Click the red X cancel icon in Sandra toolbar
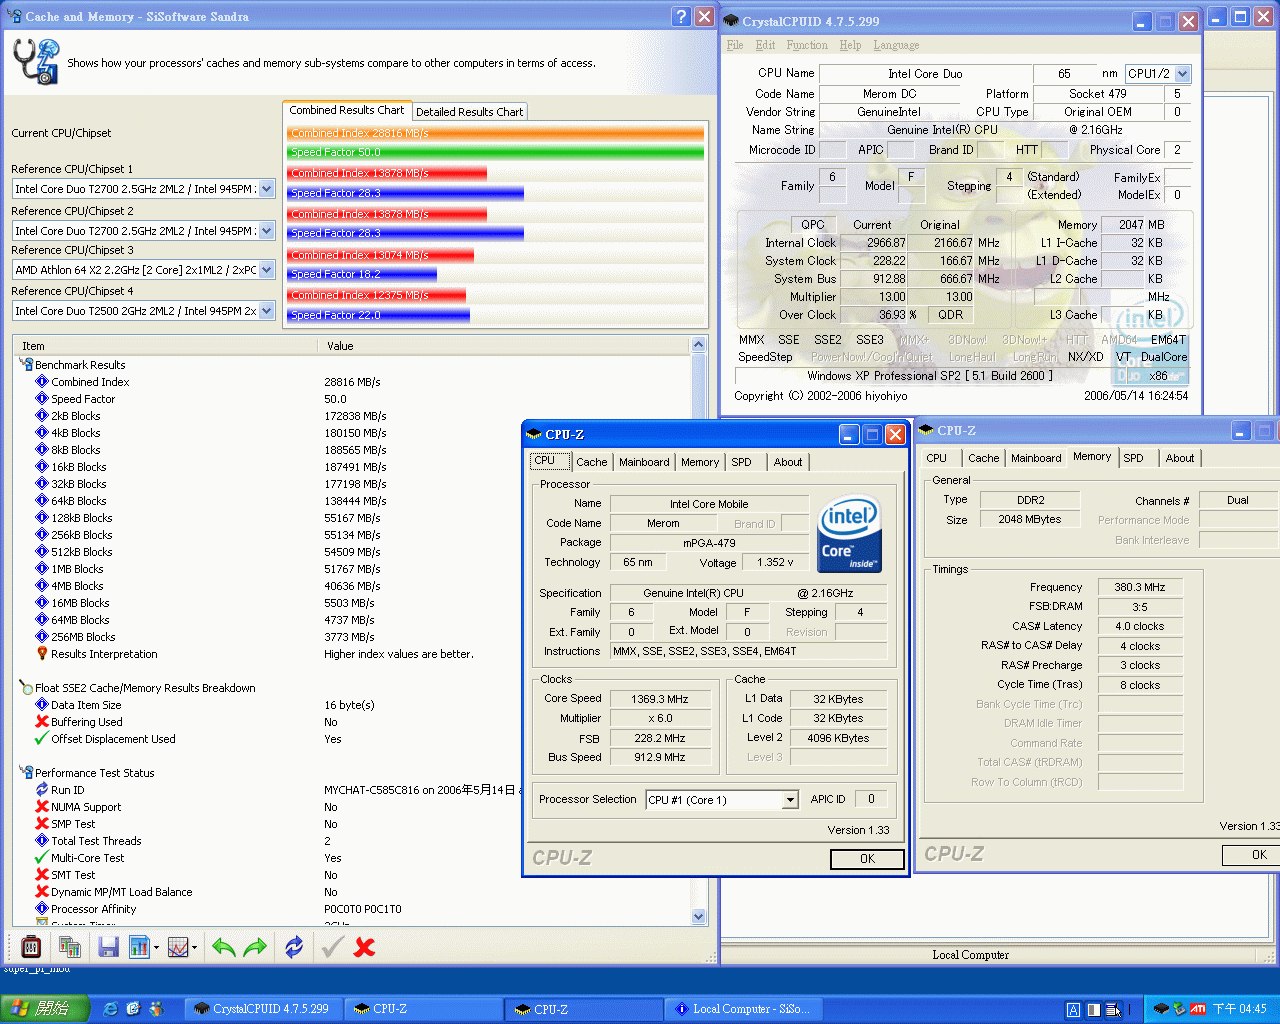 (x=365, y=946)
